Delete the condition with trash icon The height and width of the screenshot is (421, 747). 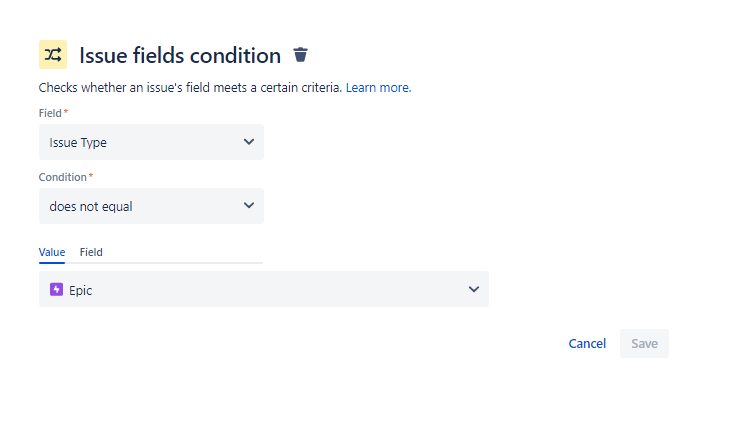(x=300, y=55)
